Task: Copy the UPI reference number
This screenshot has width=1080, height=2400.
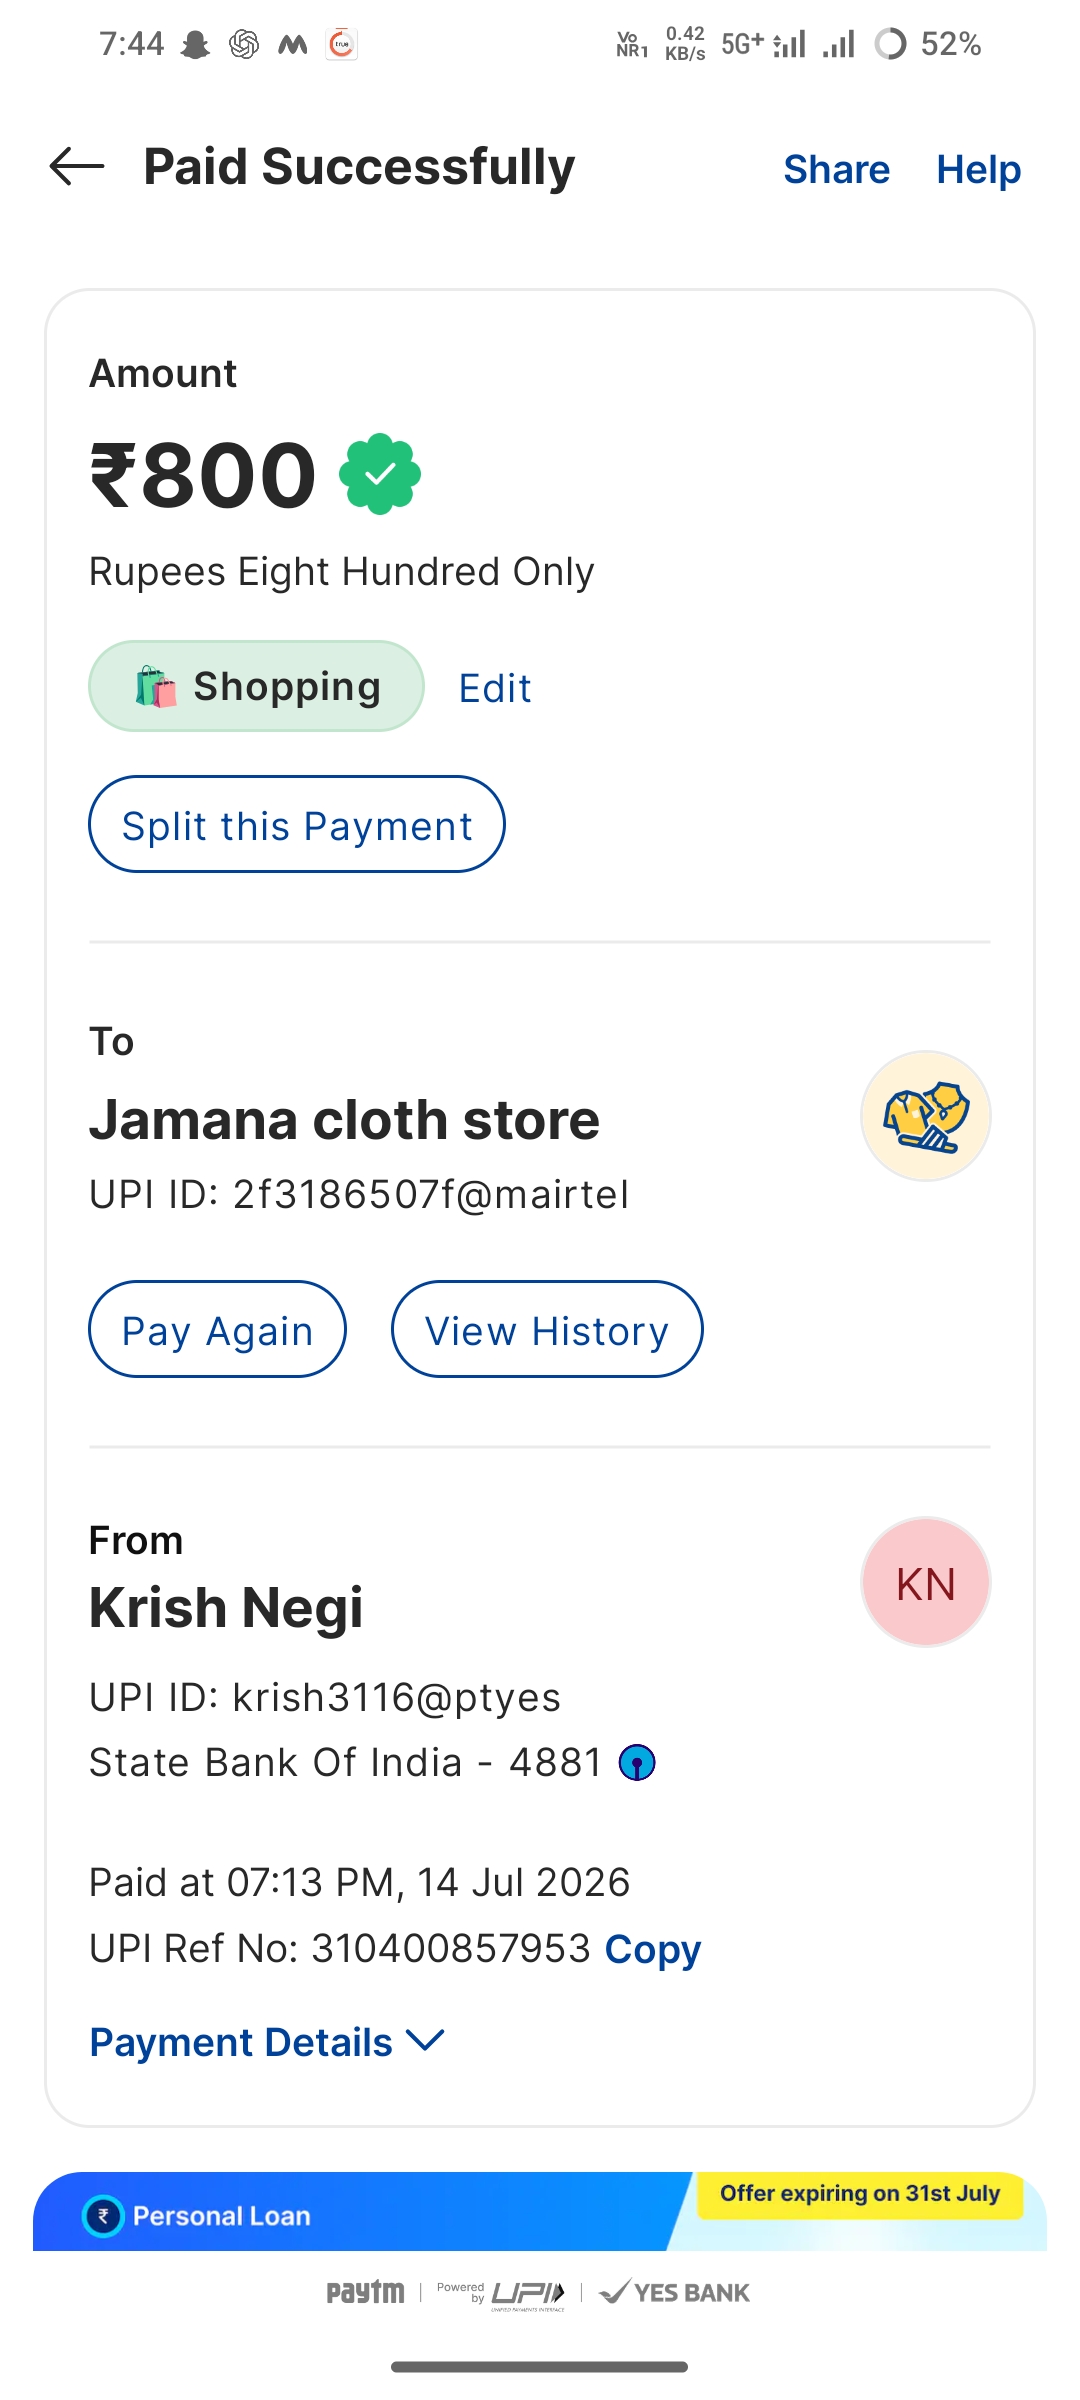Action: click(653, 1949)
